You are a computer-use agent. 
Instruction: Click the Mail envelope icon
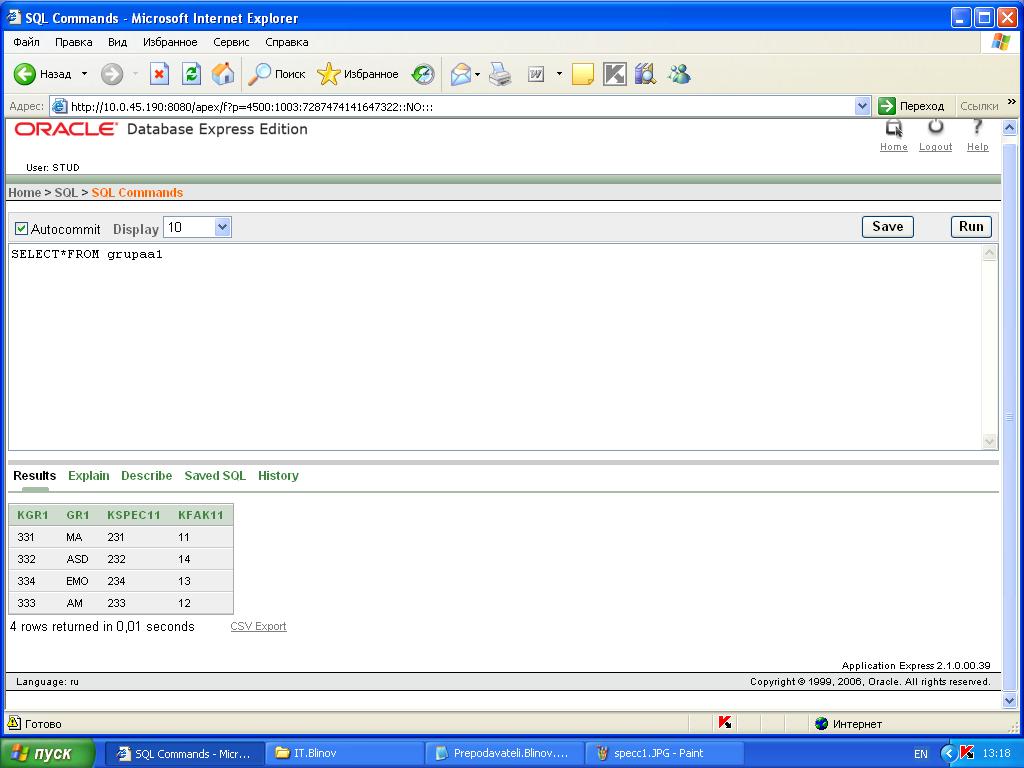point(461,74)
